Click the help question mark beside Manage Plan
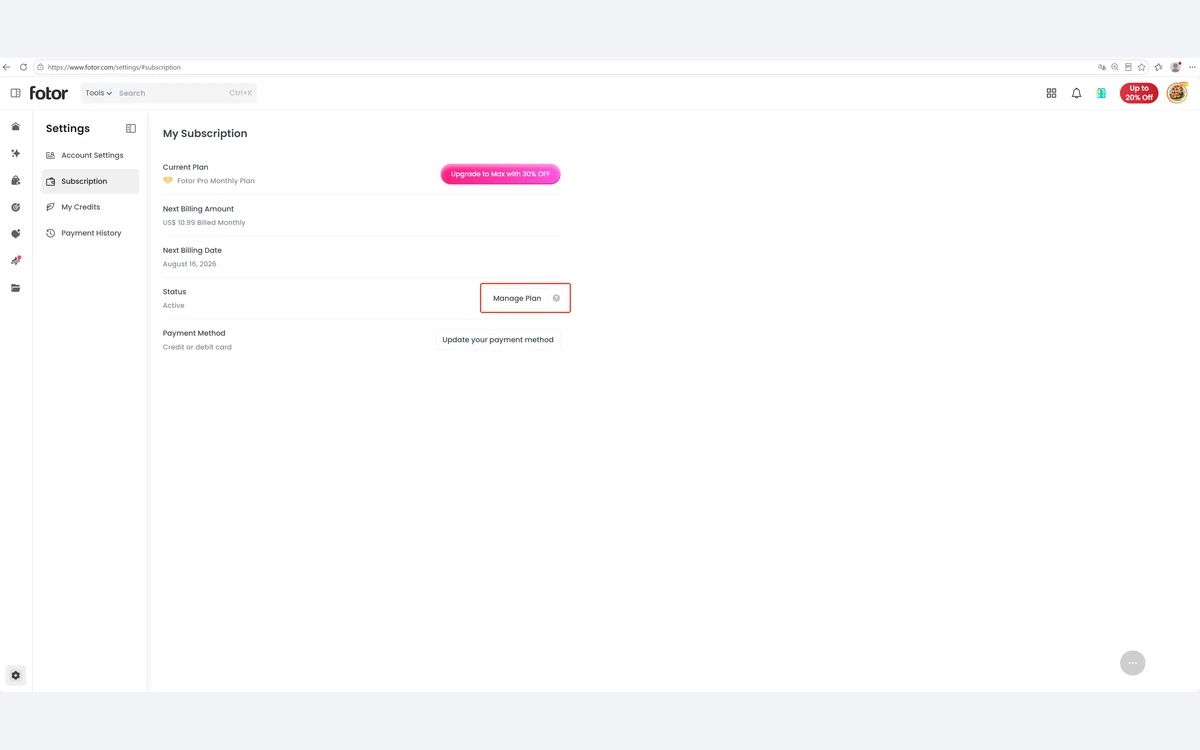 point(556,298)
